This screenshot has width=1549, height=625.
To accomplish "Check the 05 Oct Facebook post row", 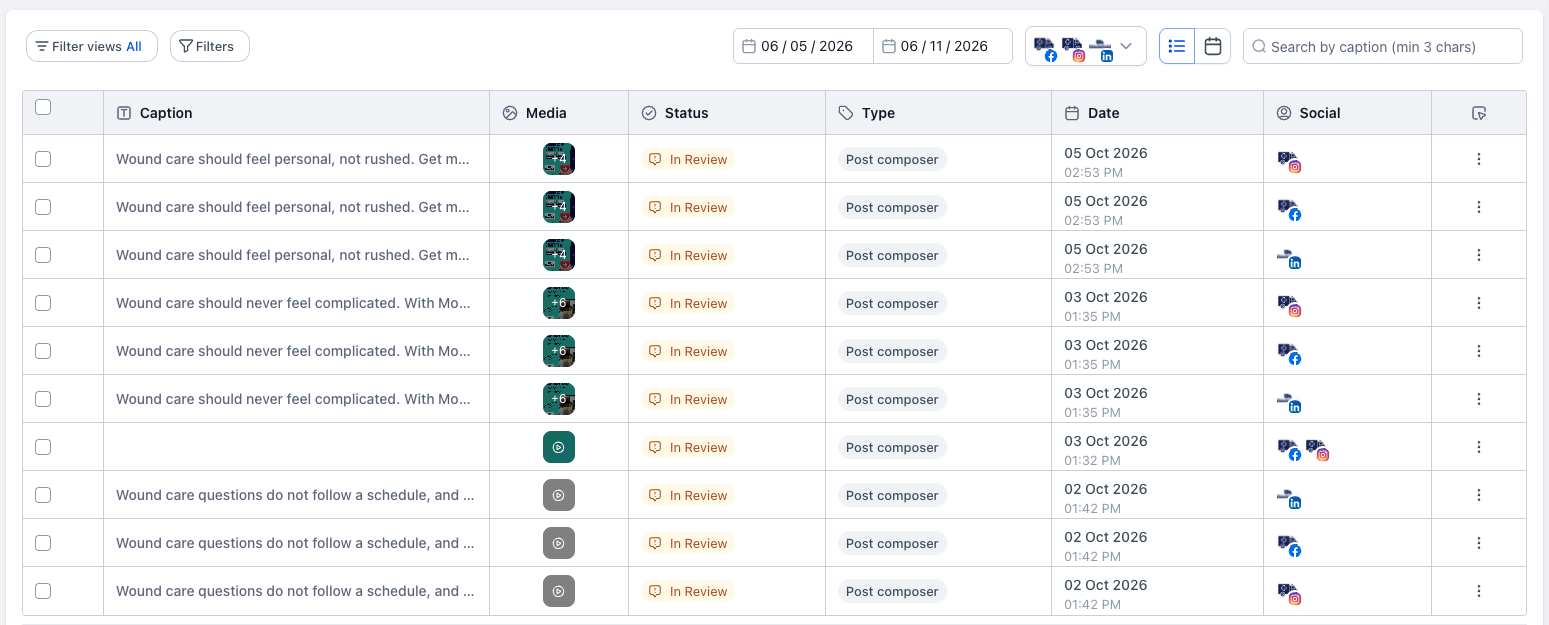I will click(x=43, y=207).
